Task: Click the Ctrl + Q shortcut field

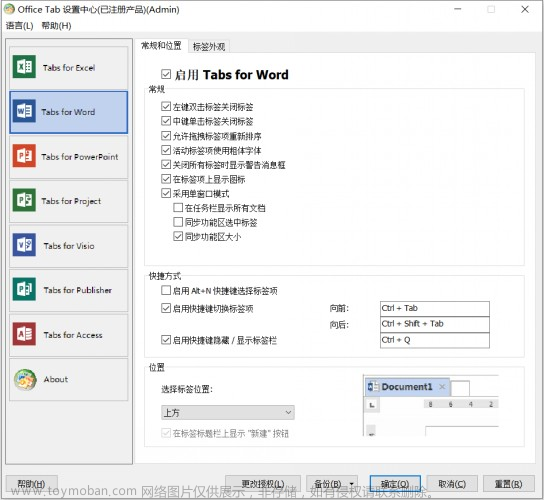Action: point(435,340)
